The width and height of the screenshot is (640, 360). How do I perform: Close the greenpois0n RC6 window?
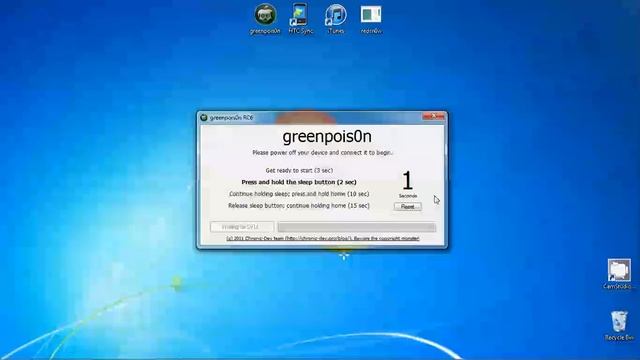433,117
